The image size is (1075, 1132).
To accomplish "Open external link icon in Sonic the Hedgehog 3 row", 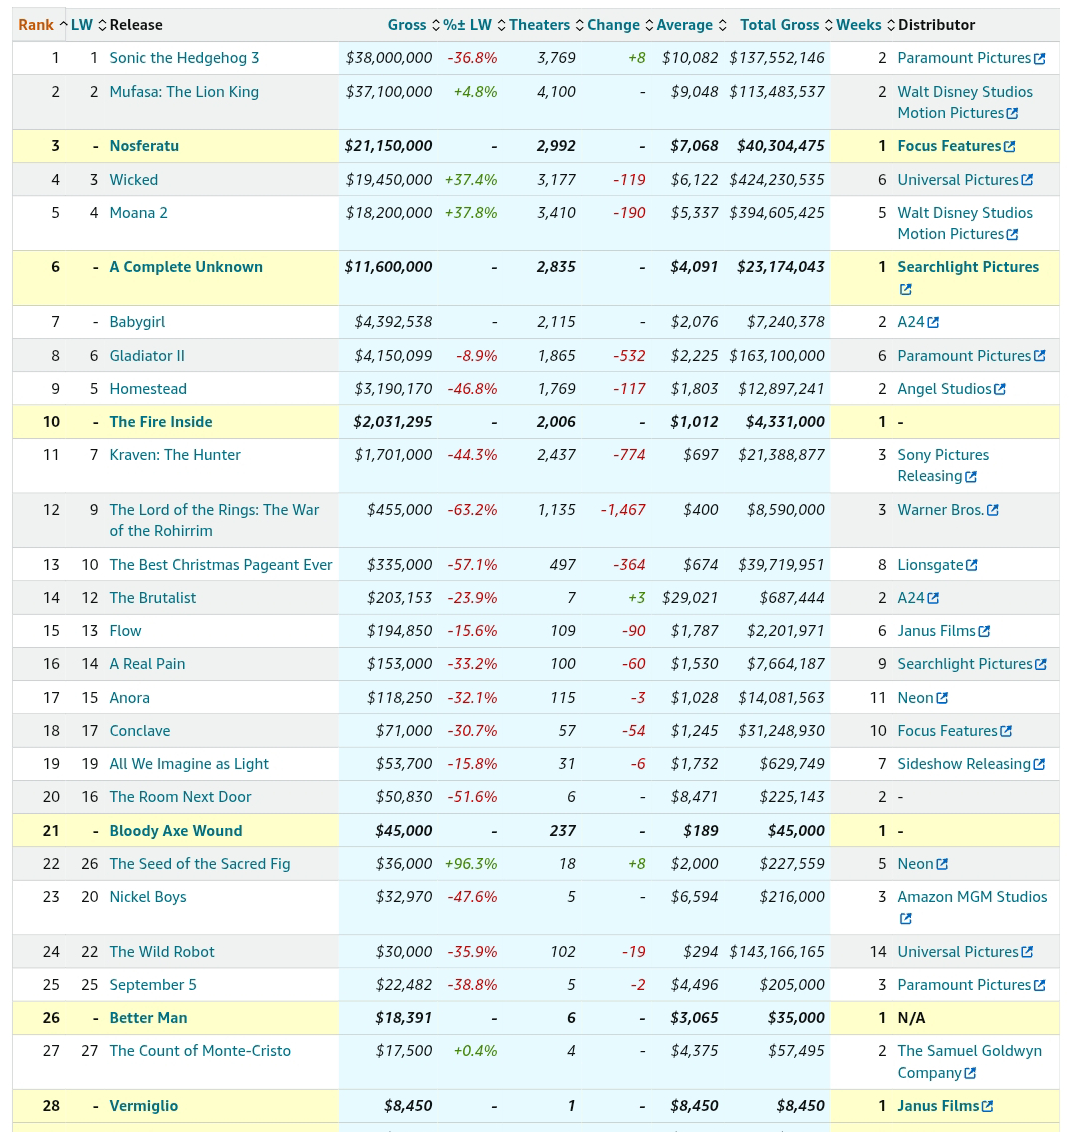I will click(1040, 58).
